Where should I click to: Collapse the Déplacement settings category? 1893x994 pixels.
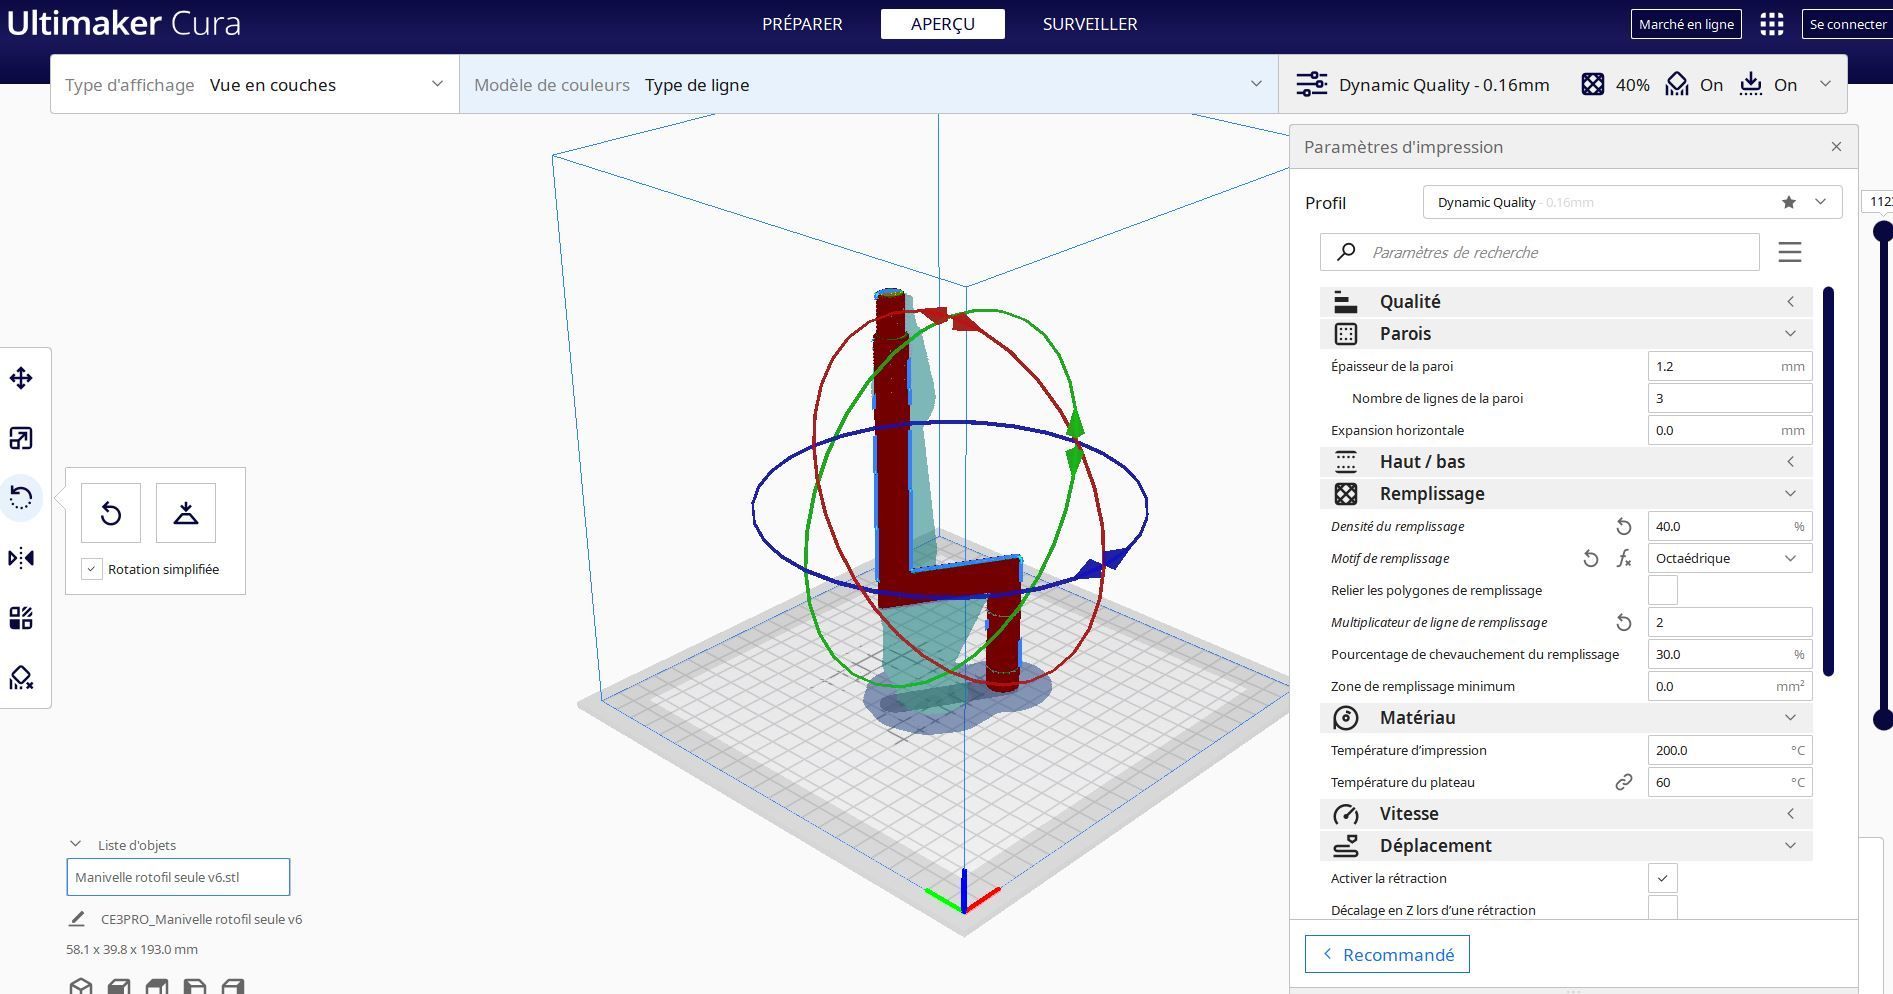[1566, 846]
